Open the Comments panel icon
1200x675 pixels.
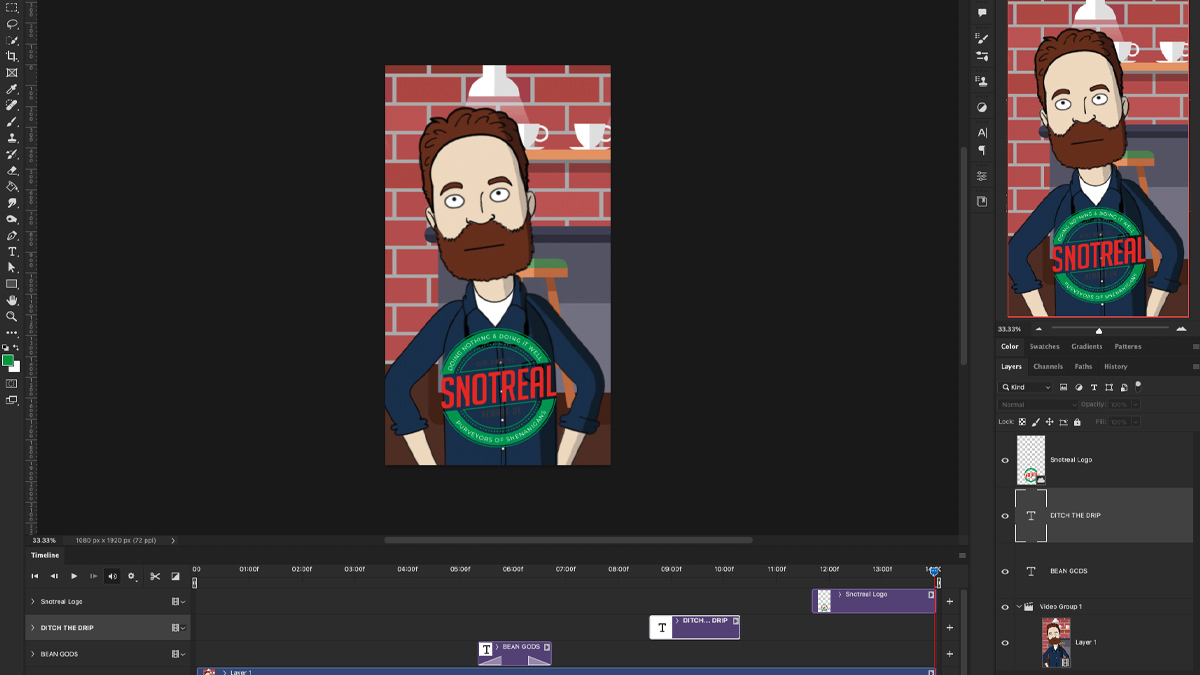(x=982, y=13)
